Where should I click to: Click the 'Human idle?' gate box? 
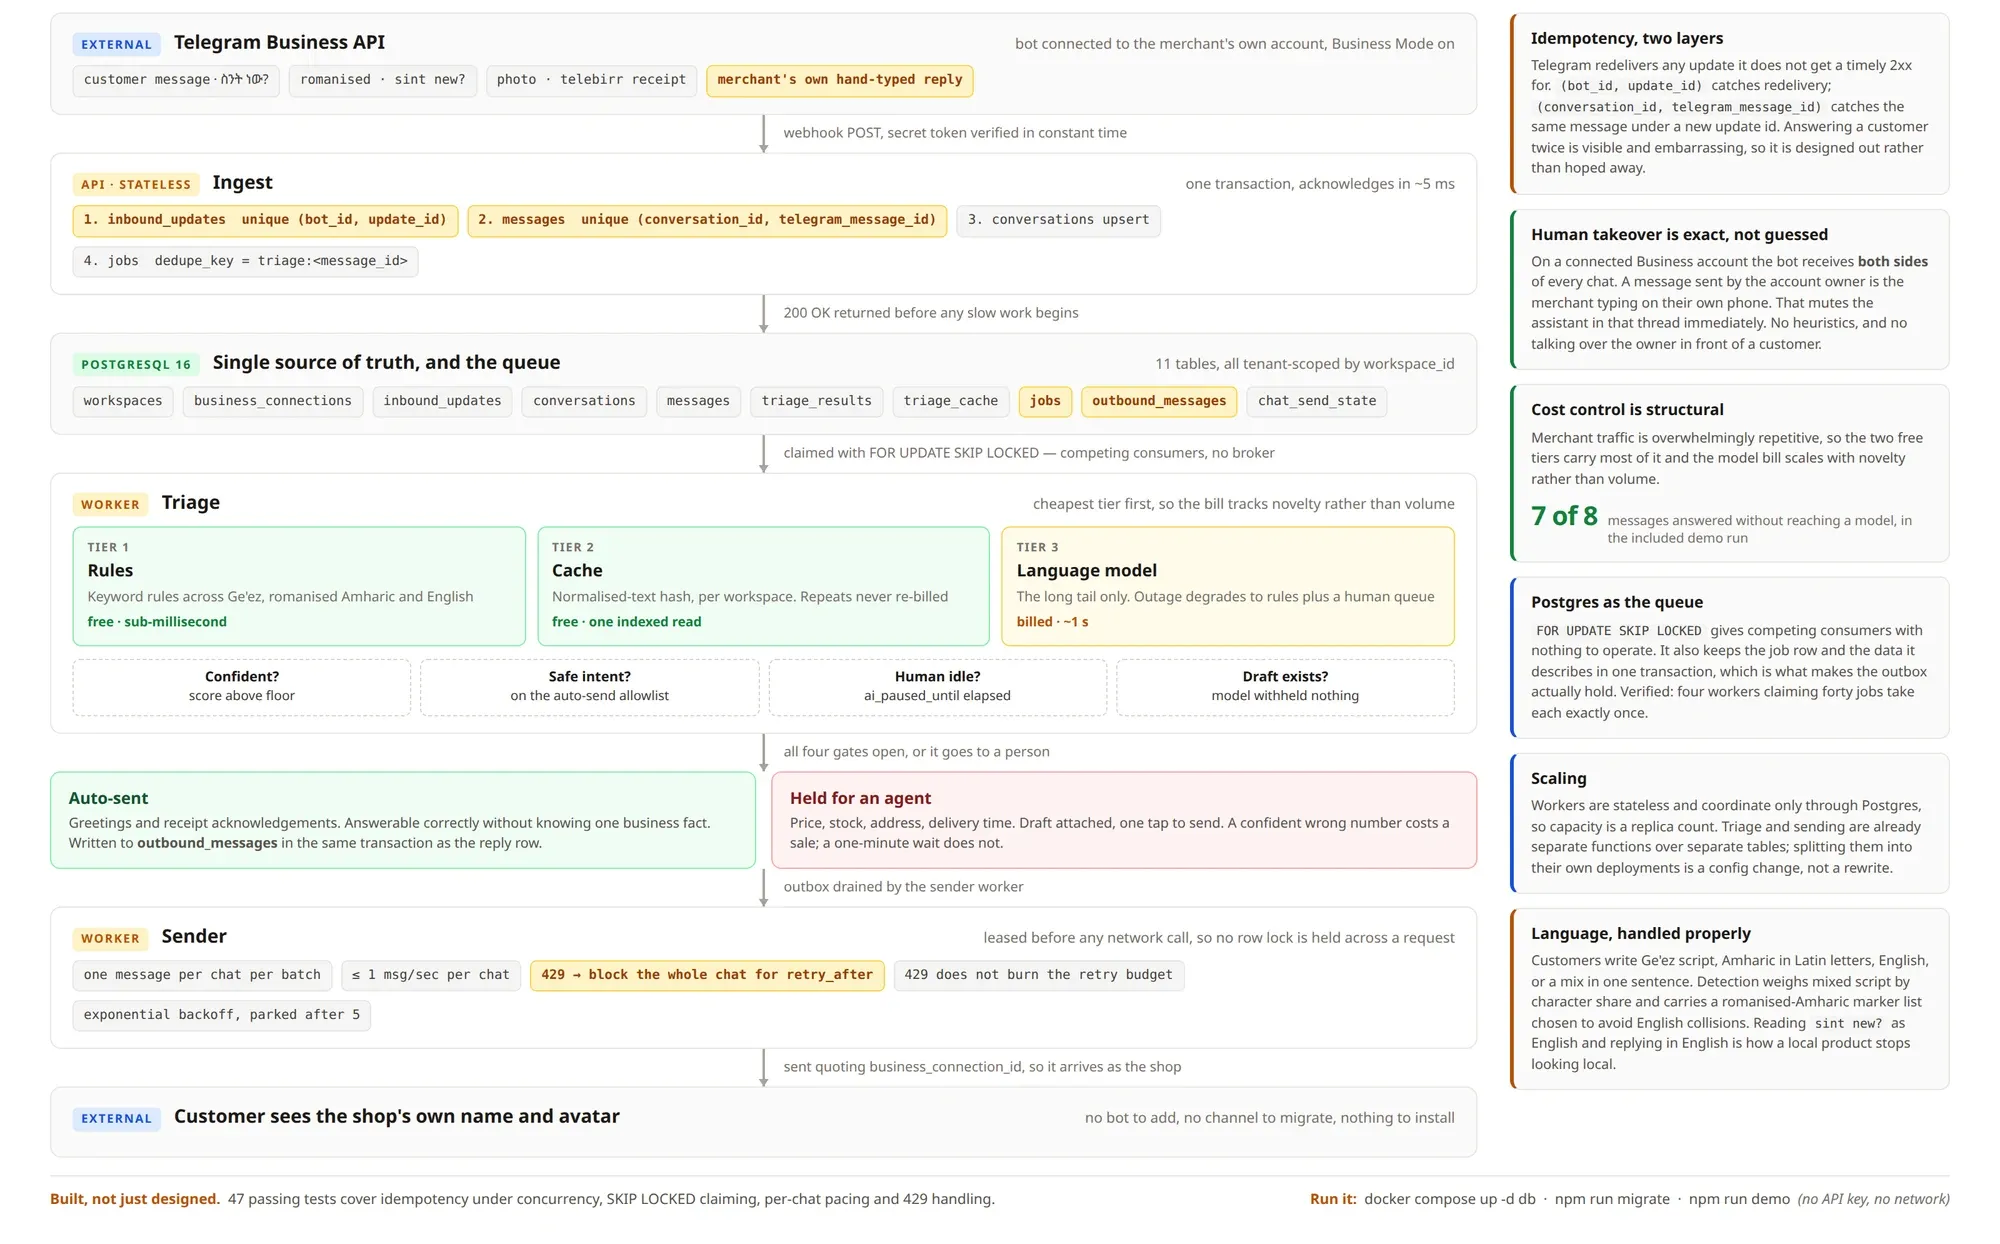(938, 687)
